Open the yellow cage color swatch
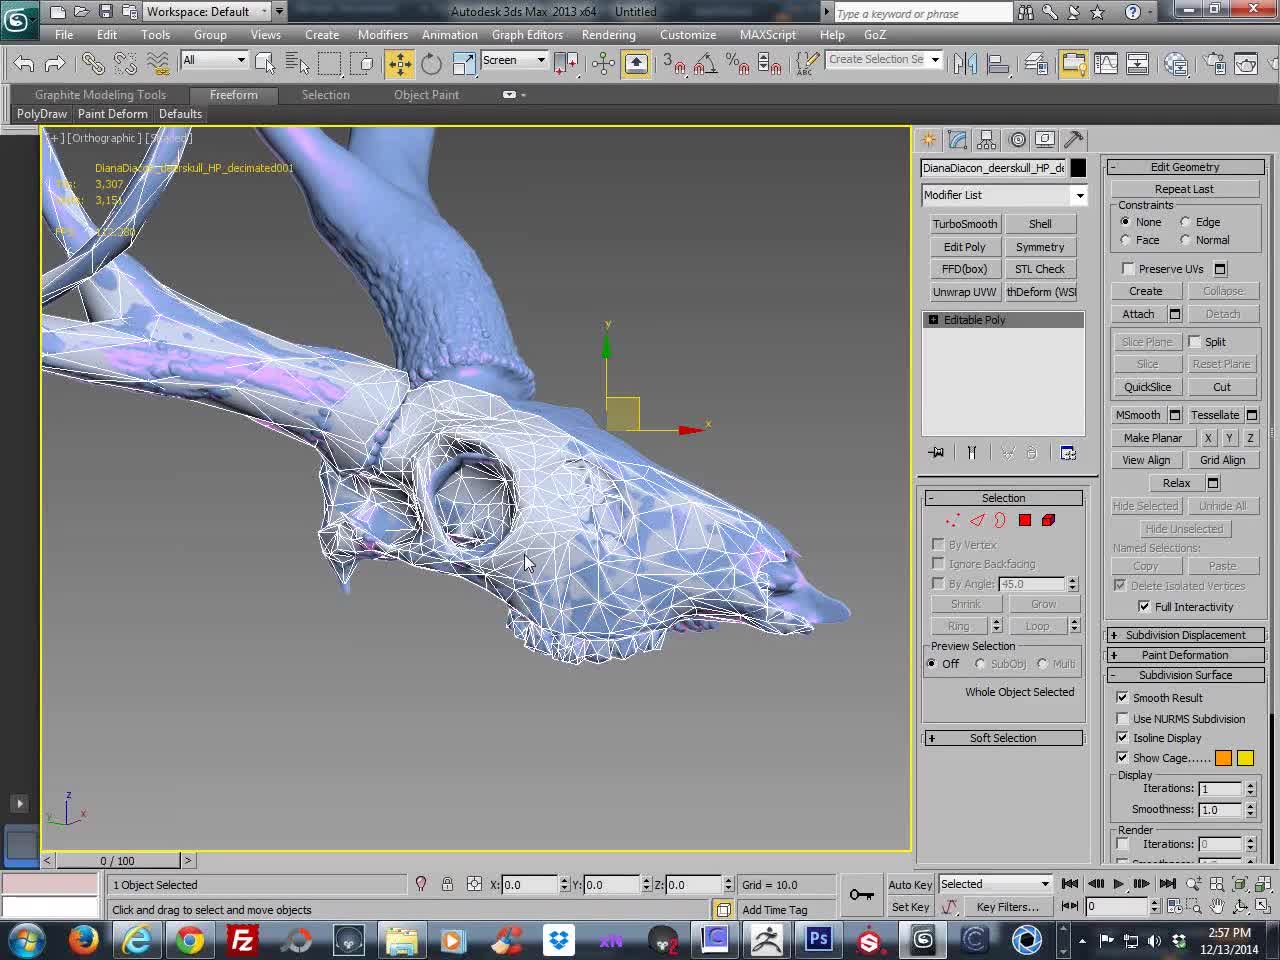1280x960 pixels. click(1245, 758)
